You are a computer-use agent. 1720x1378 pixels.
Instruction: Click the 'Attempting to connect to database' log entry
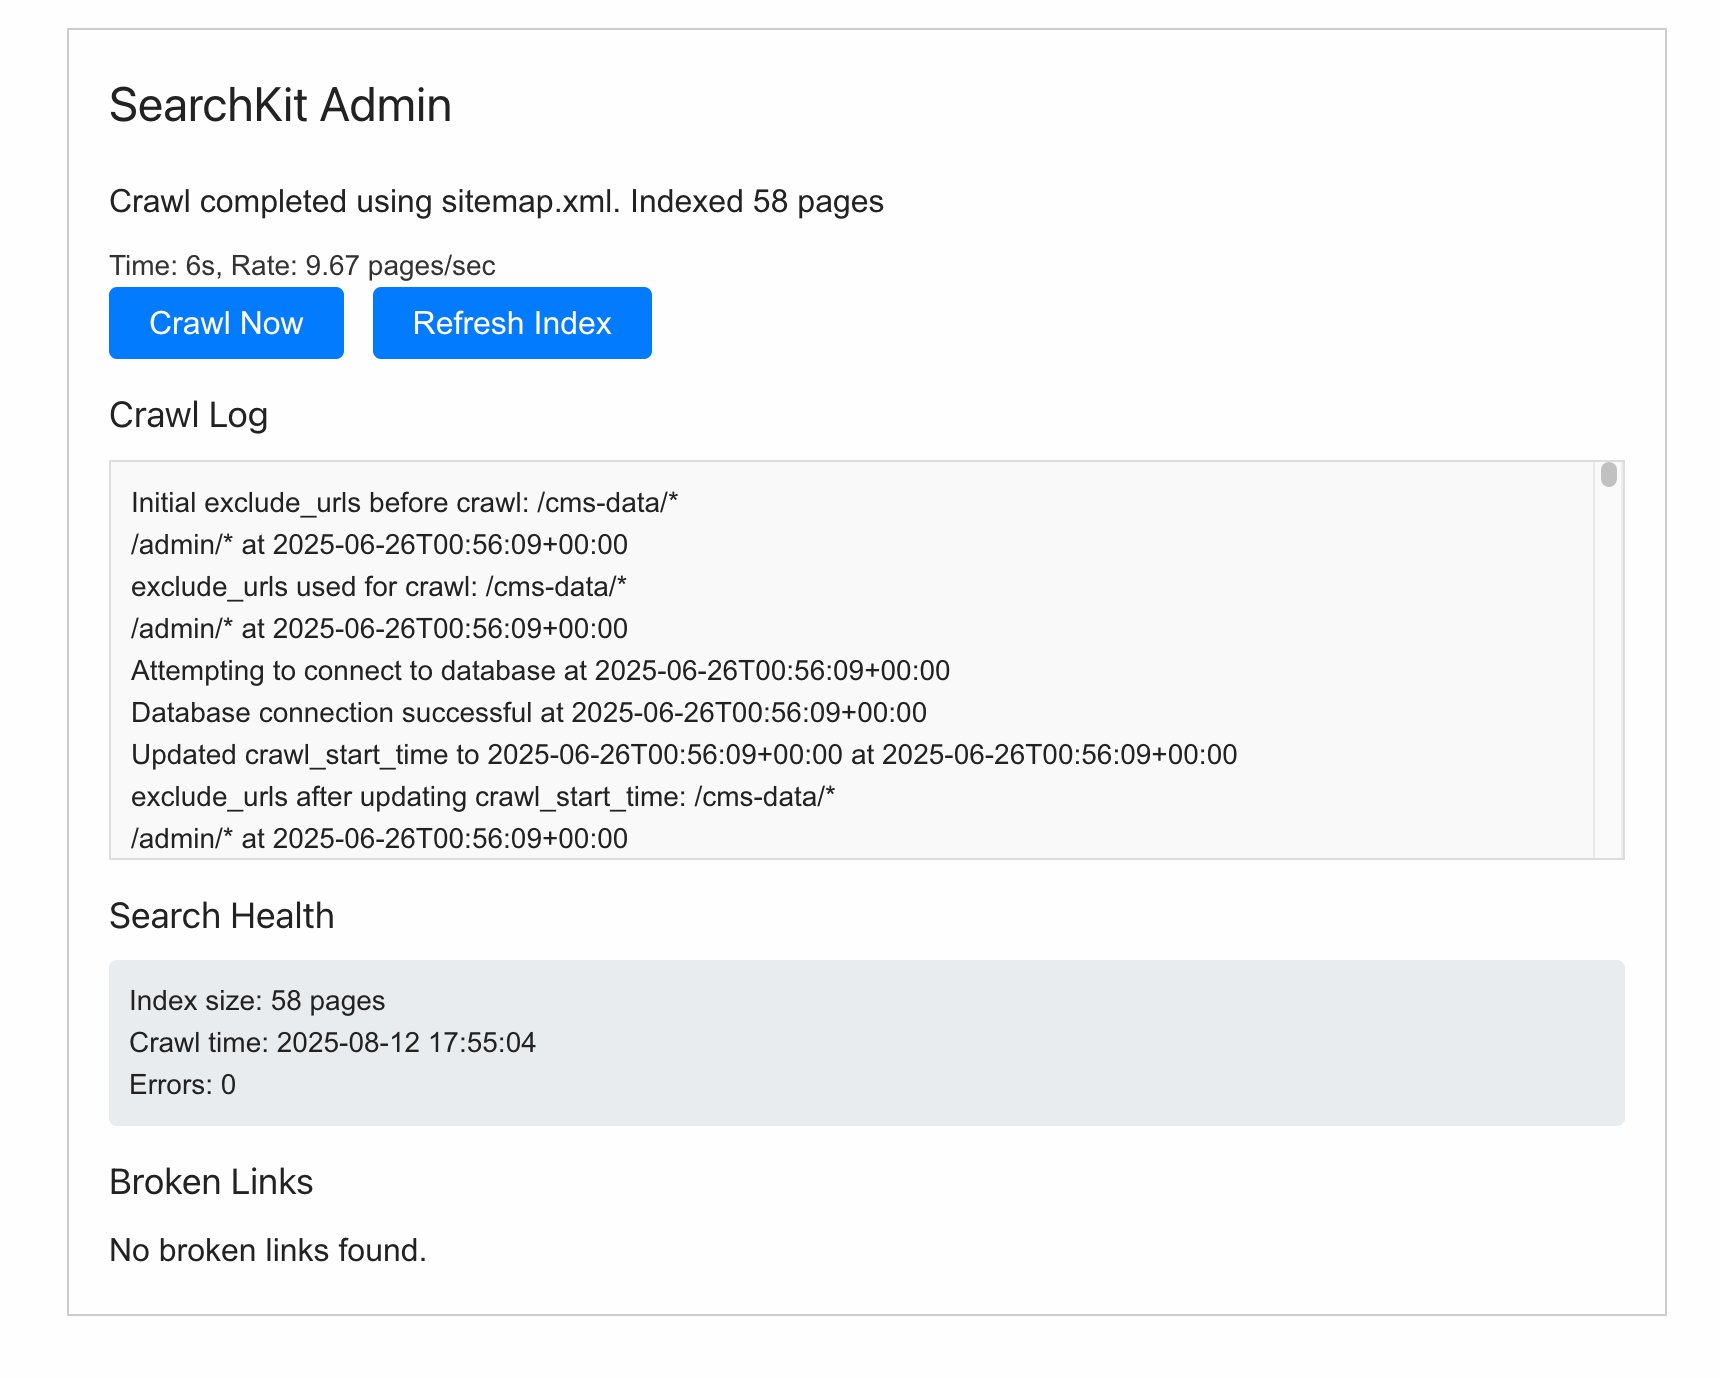pyautogui.click(x=540, y=670)
